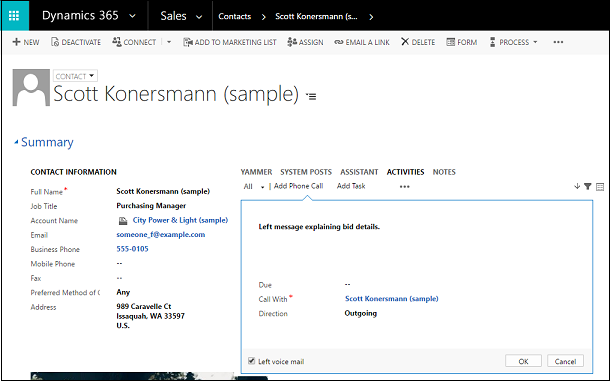This screenshot has width=610, height=381.
Task: Click Add Task
Action: point(351,186)
